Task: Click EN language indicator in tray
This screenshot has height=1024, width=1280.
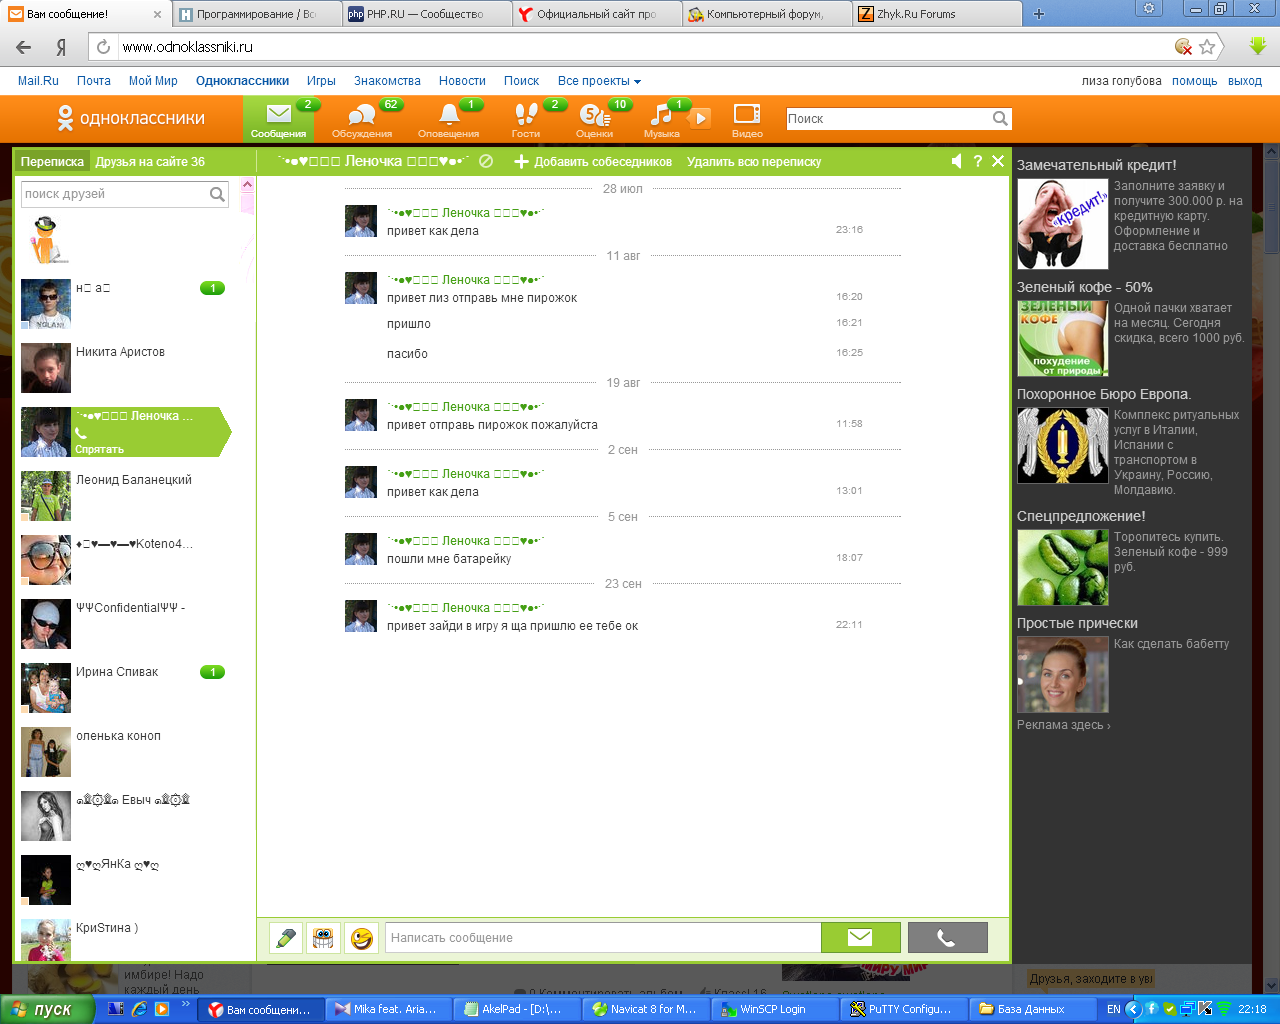Action: click(1113, 1009)
